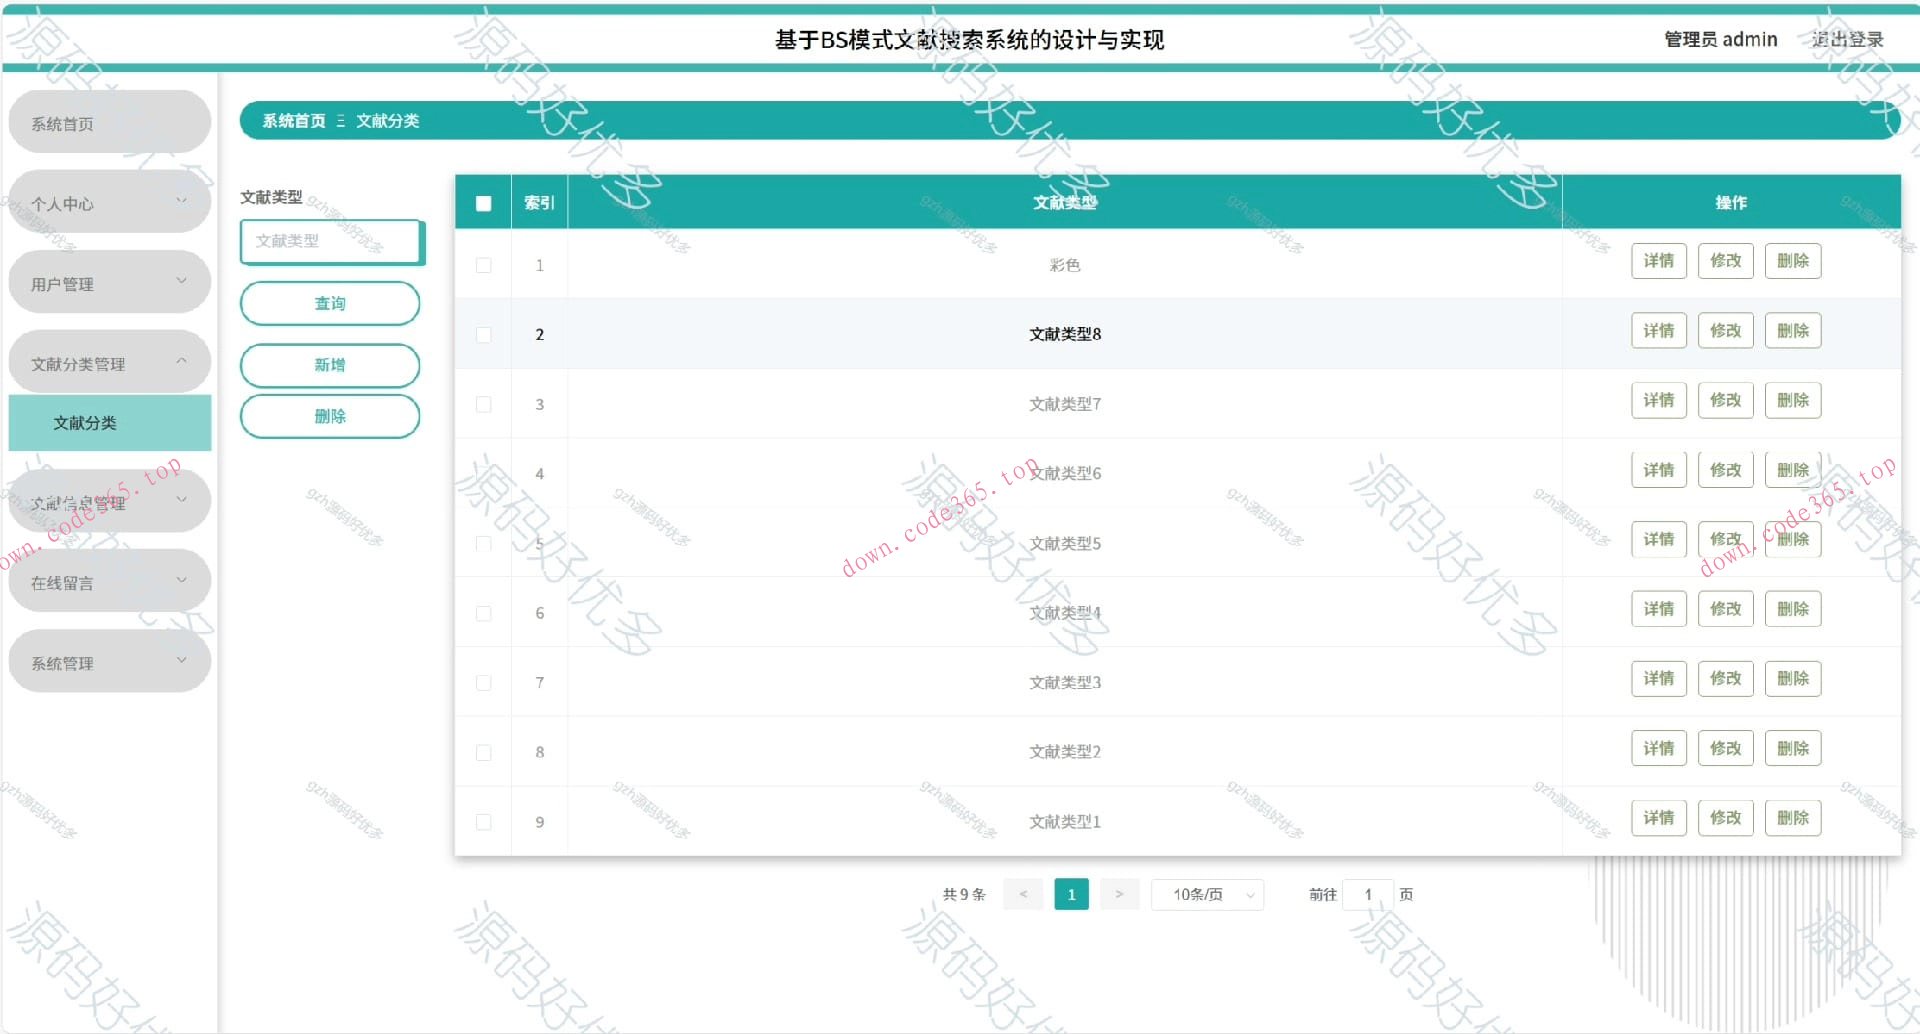Expand the 用户管理 sidebar section
The height and width of the screenshot is (1034, 1920).
(x=109, y=281)
